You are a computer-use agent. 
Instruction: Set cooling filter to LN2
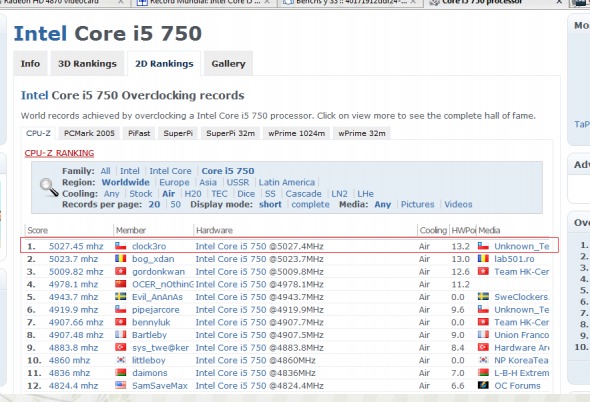[x=339, y=193]
